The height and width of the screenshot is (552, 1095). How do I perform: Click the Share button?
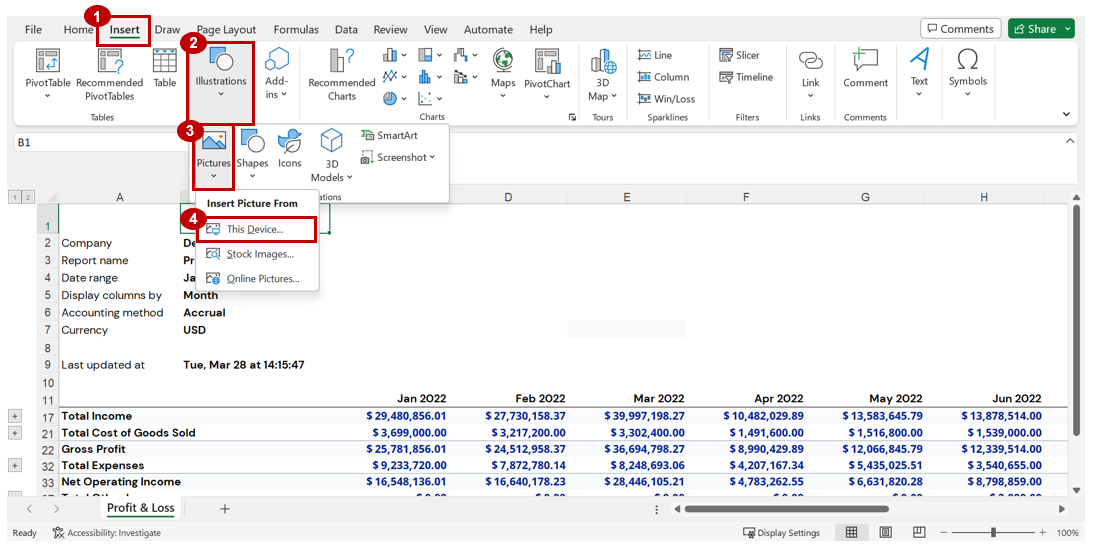[x=1041, y=29]
